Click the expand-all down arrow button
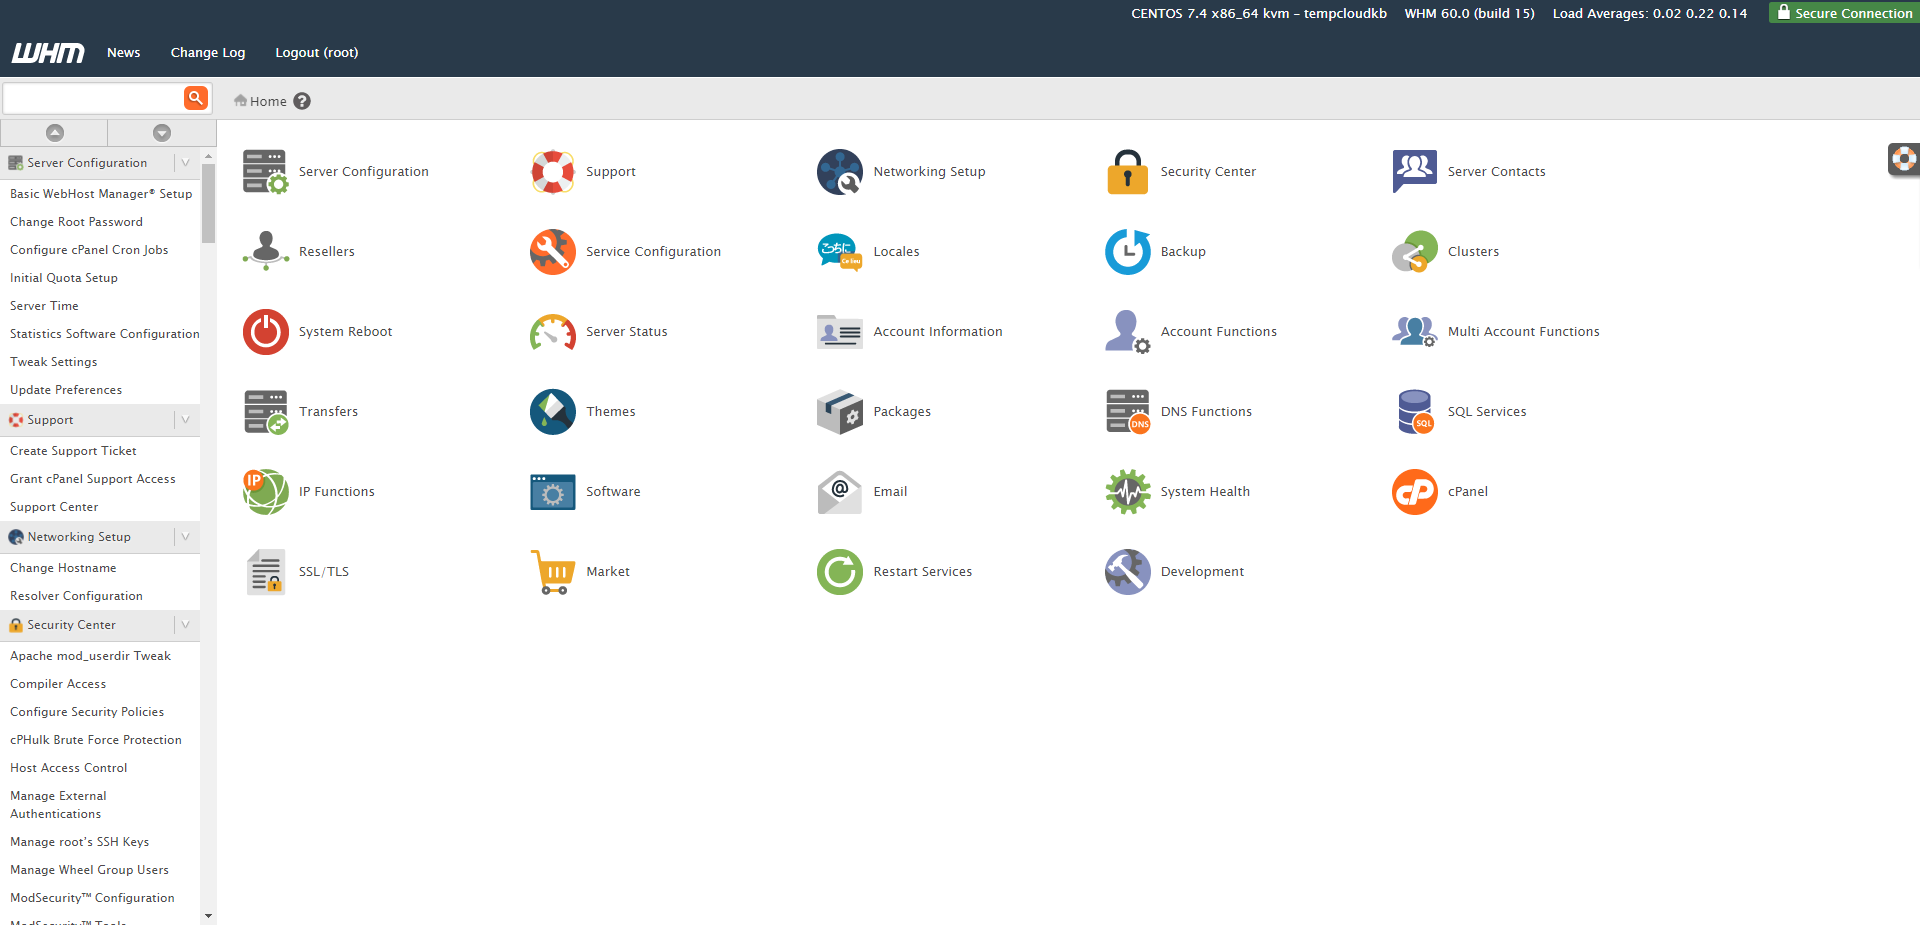Viewport: 1920px width, 925px height. click(x=162, y=133)
